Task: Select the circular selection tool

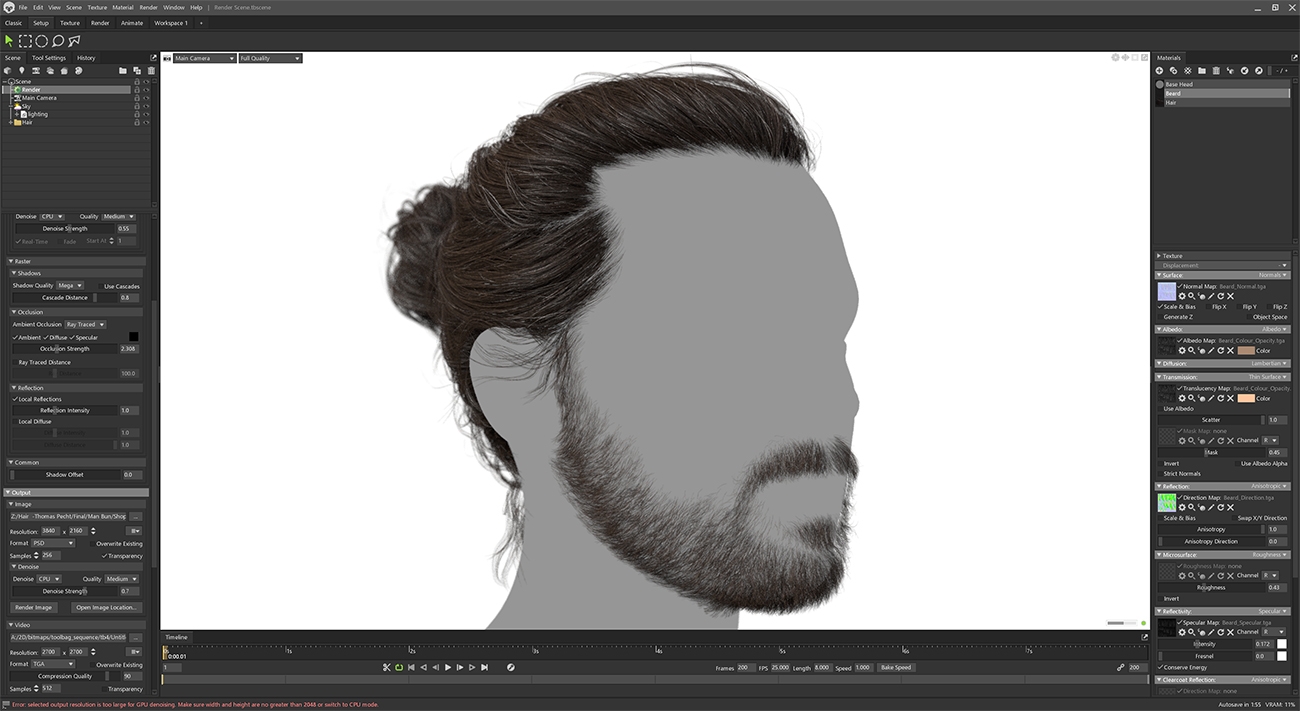Action: [x=41, y=41]
